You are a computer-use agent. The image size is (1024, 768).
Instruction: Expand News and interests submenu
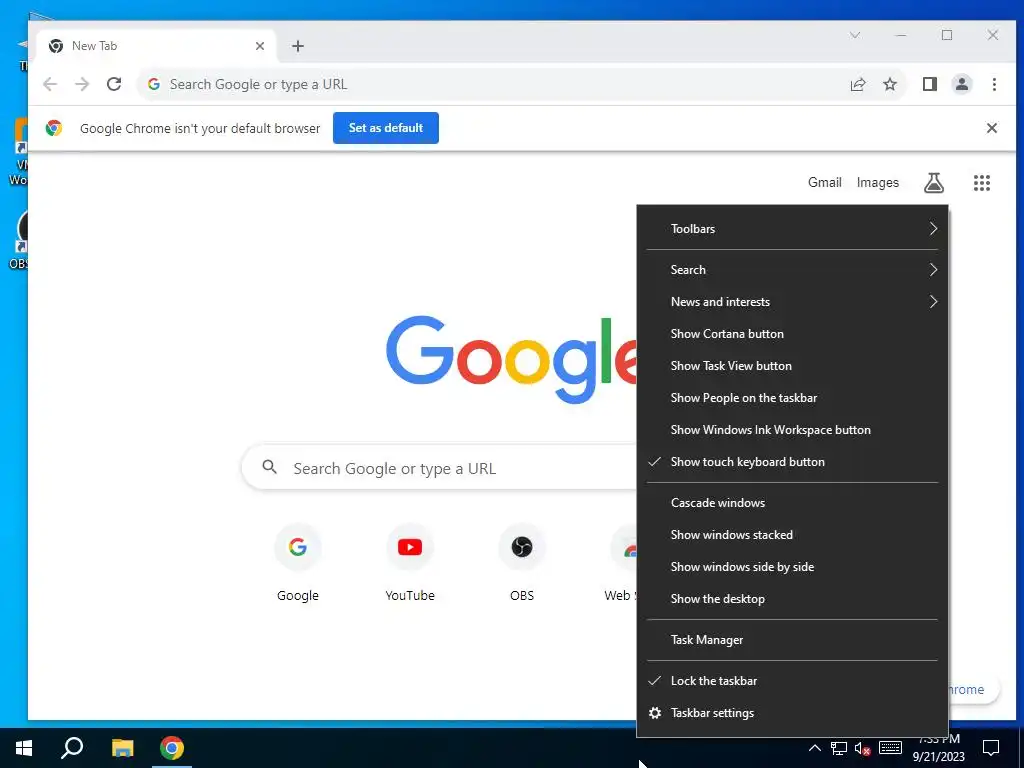tap(792, 302)
